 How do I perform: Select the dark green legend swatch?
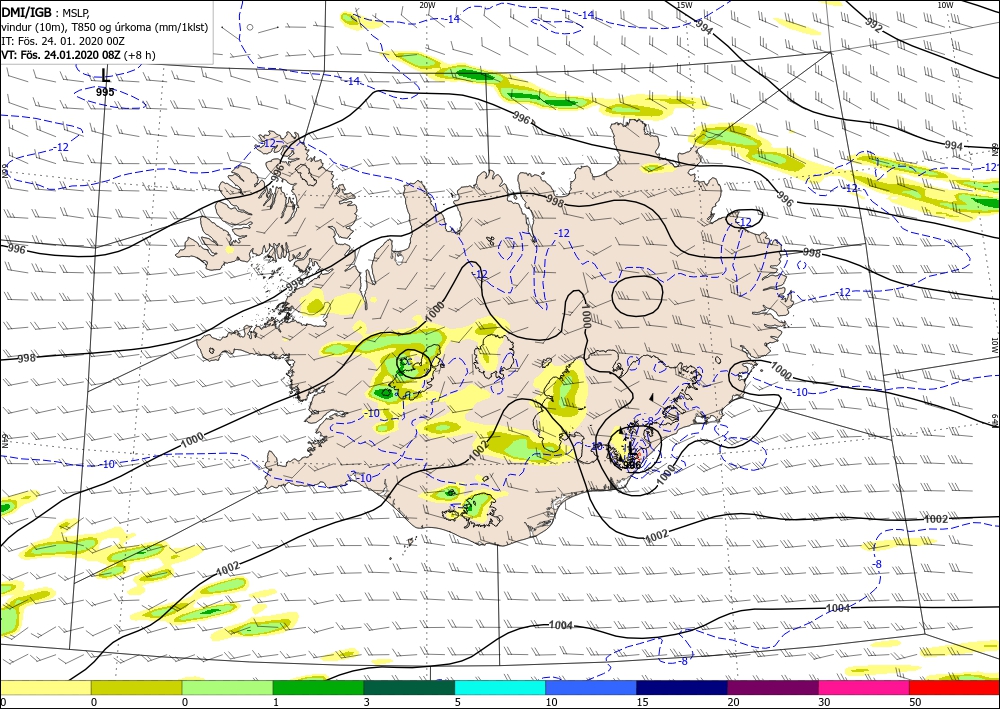pyautogui.click(x=409, y=688)
